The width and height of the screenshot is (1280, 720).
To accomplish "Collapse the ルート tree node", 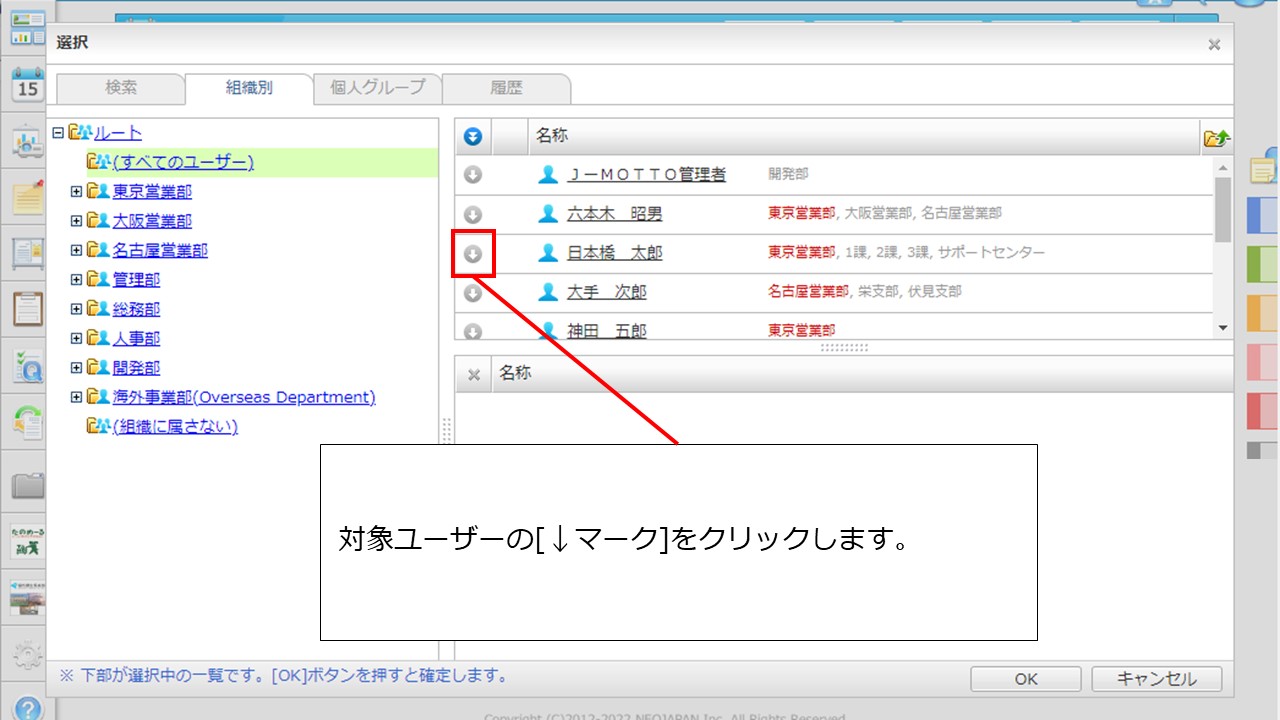I will [58, 132].
